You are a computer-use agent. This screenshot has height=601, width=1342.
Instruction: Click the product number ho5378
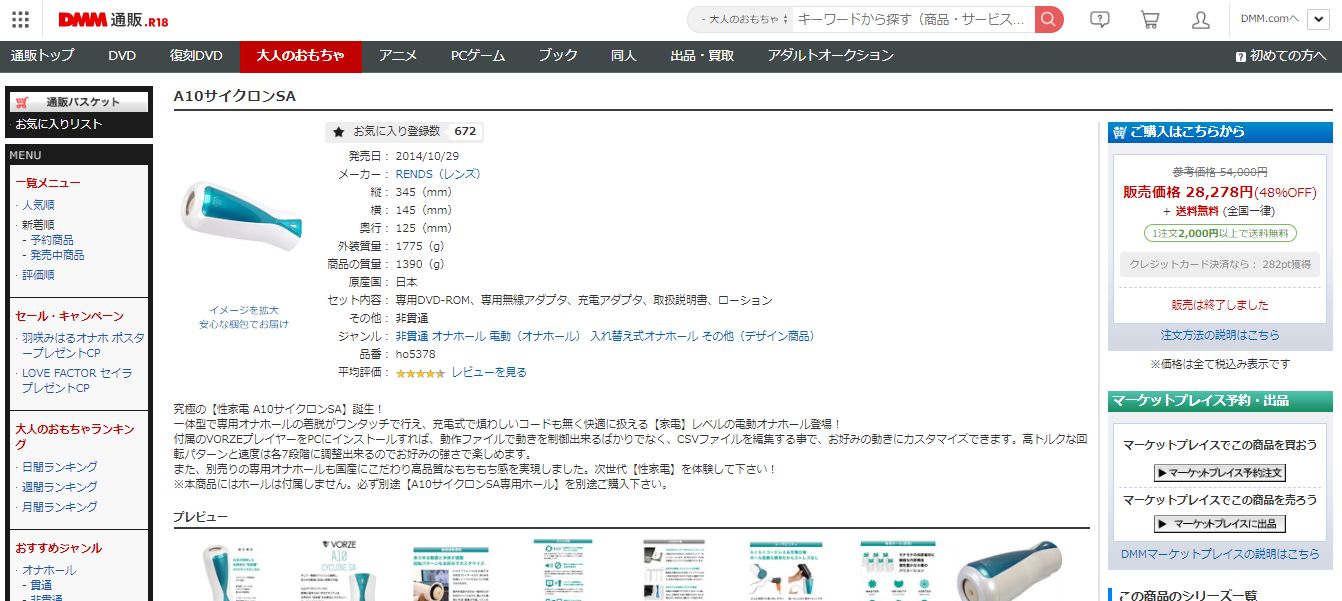(x=416, y=354)
